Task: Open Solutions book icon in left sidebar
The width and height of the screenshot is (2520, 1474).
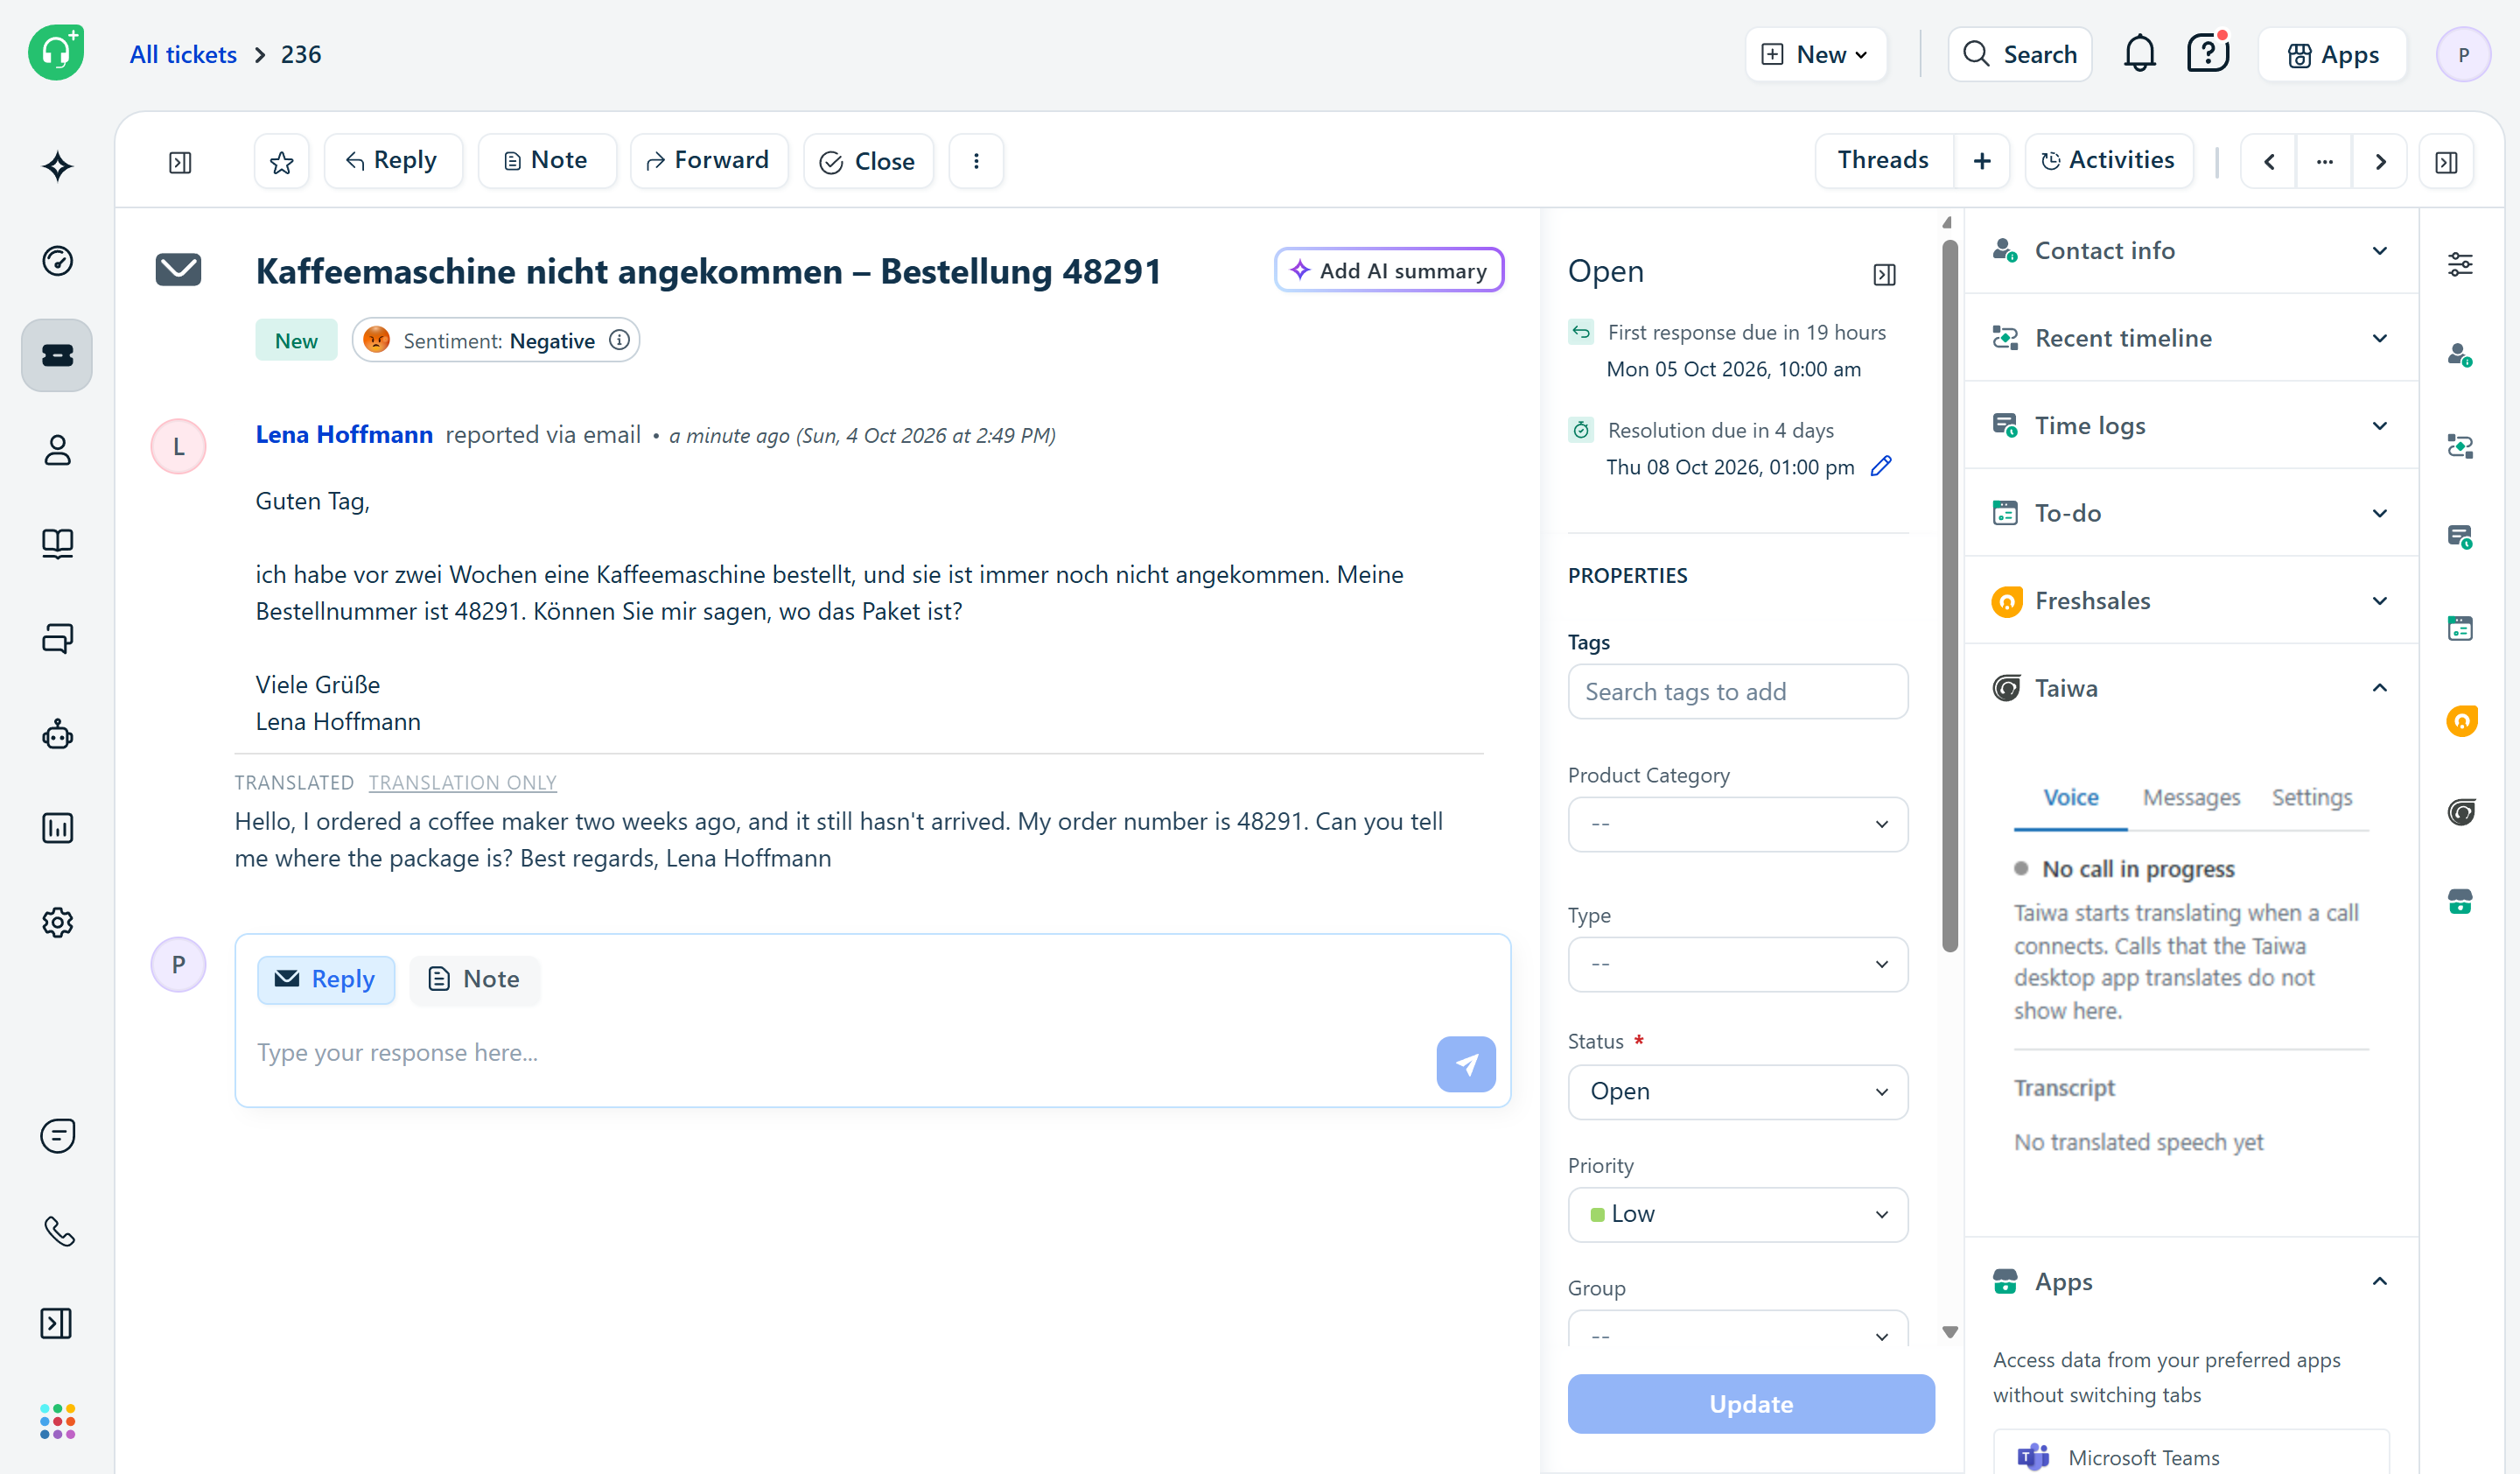Action: tap(57, 544)
